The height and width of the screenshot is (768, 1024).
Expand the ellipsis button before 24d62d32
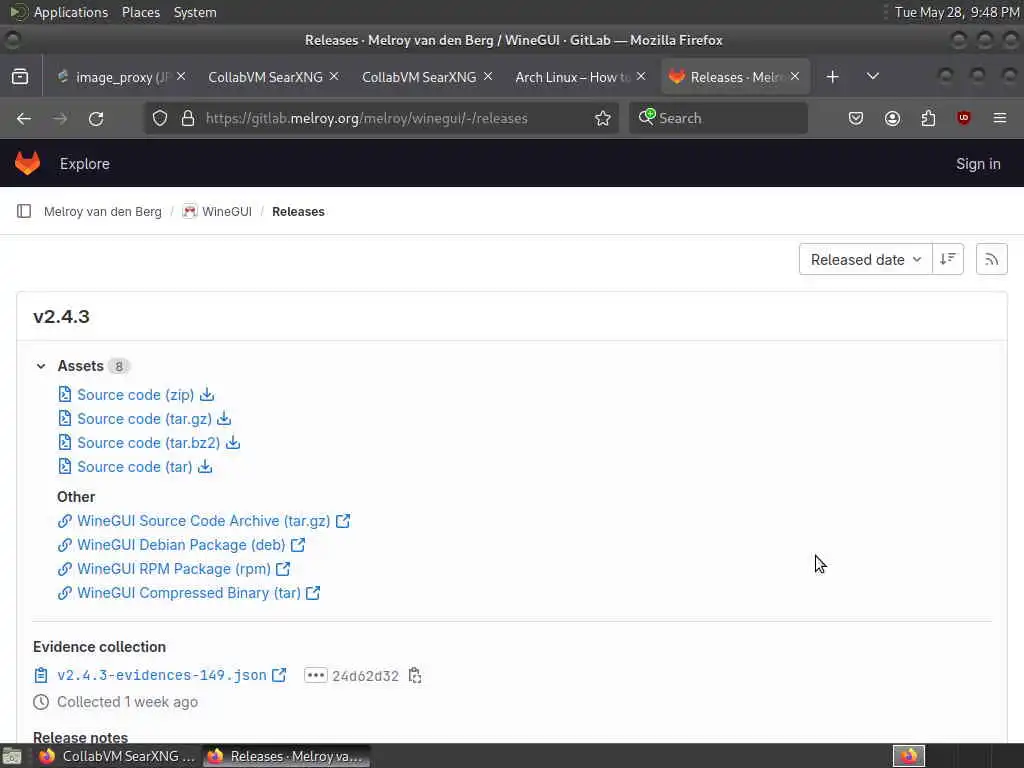pyautogui.click(x=315, y=675)
